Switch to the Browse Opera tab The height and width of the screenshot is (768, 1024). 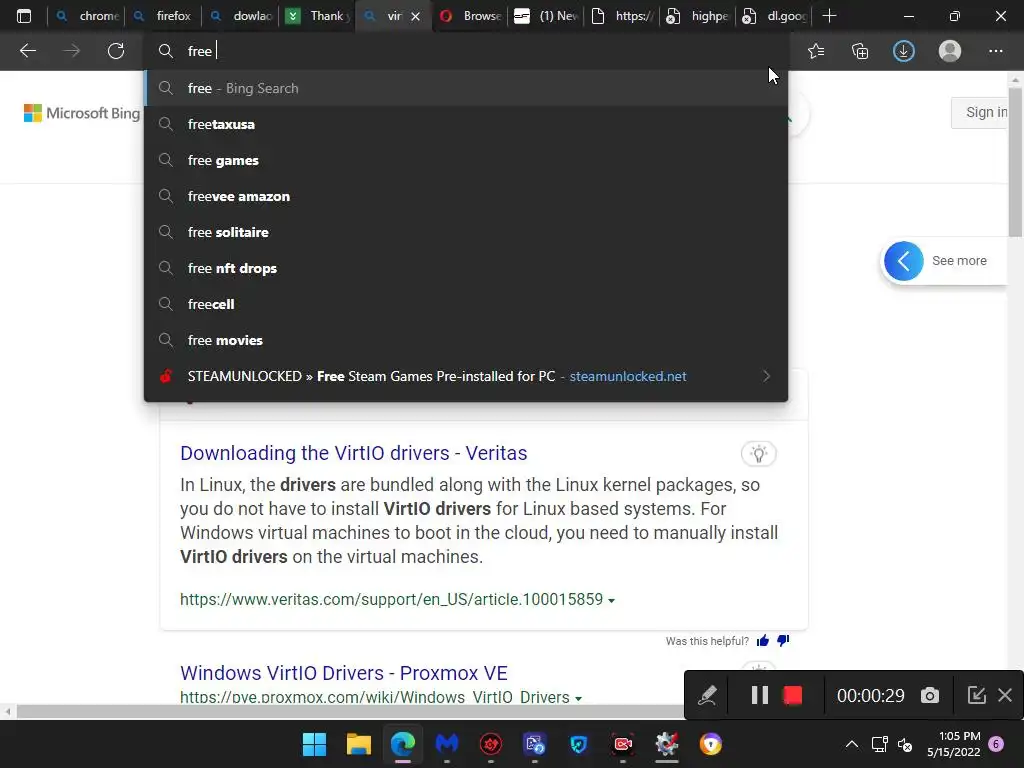[472, 16]
